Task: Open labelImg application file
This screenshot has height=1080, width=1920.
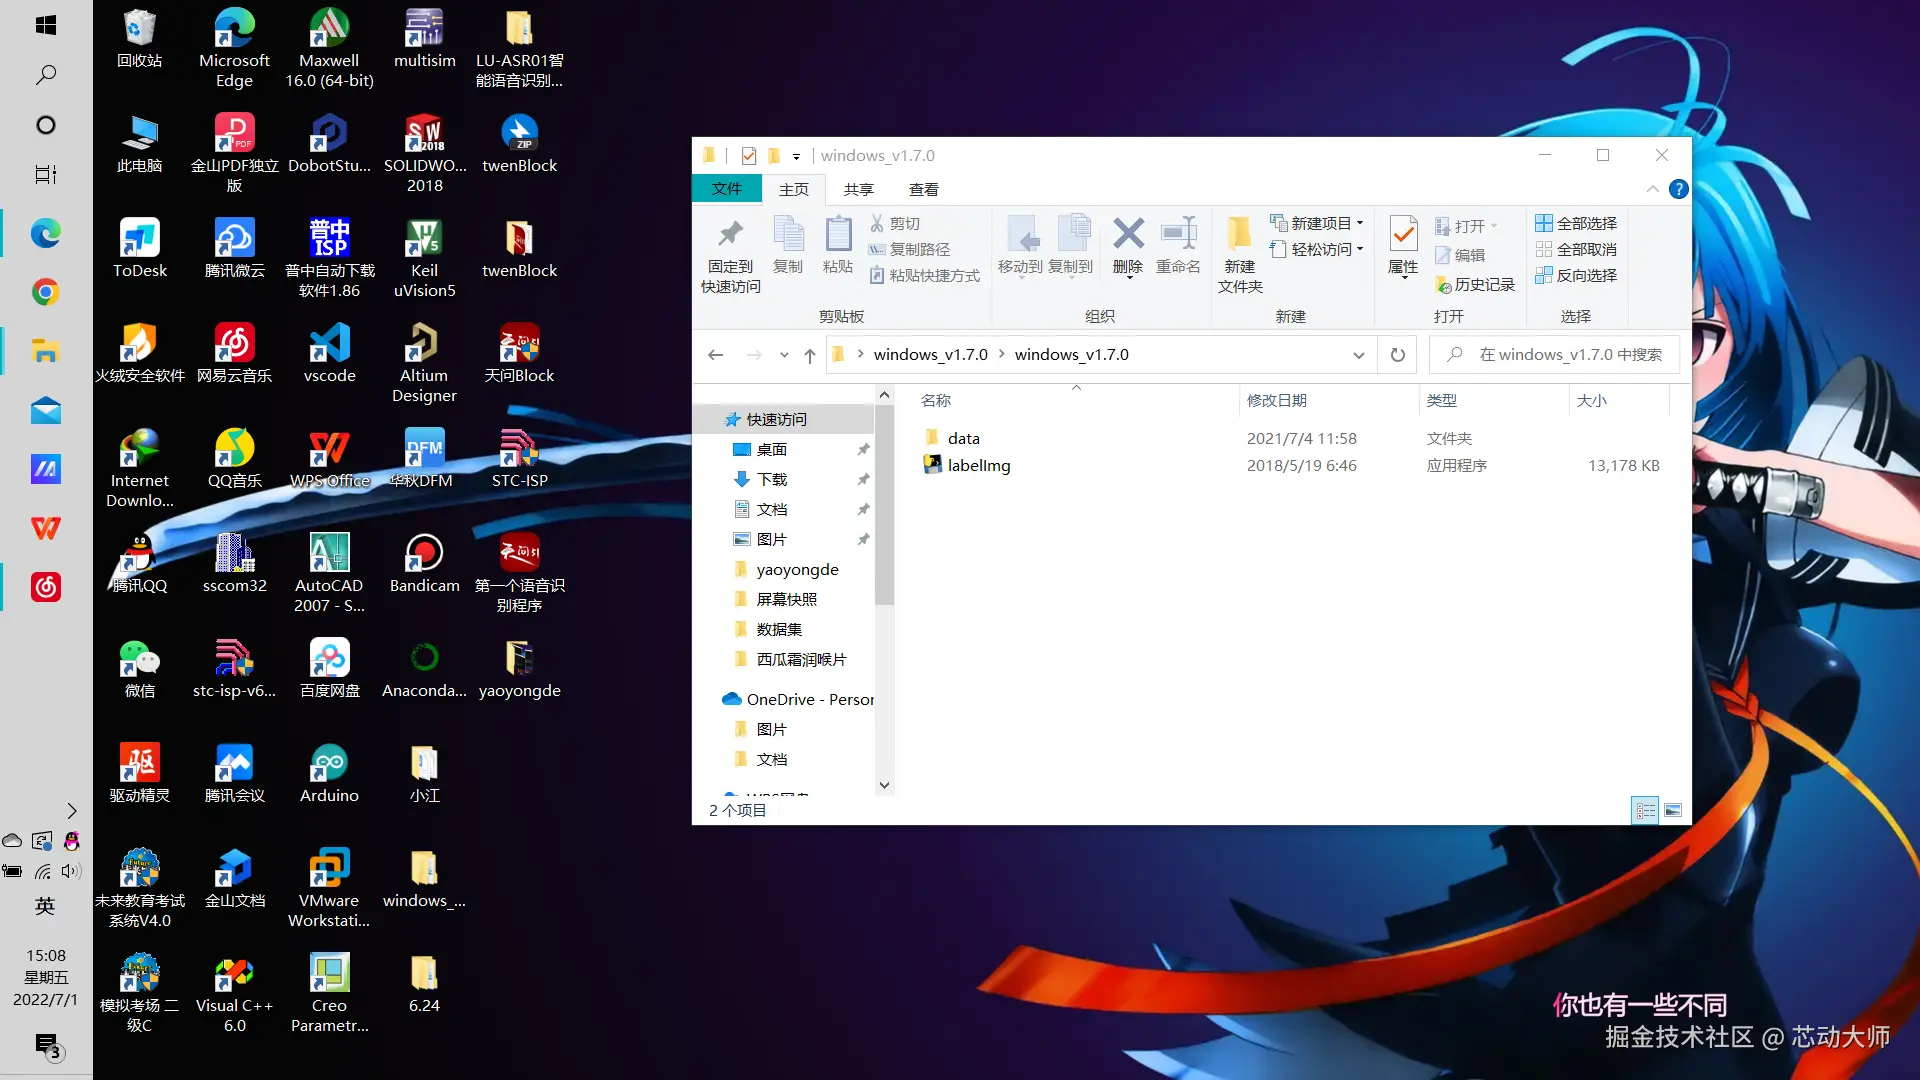Action: click(x=978, y=465)
